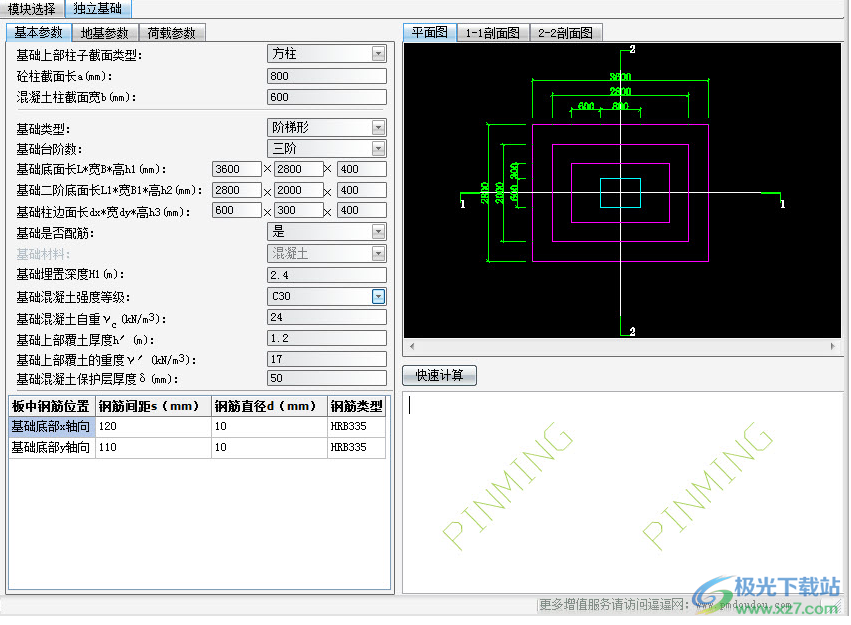Click the 基础埋置深度H1 input field
Image resolution: width=851 pixels, height=625 pixels.
(326, 275)
